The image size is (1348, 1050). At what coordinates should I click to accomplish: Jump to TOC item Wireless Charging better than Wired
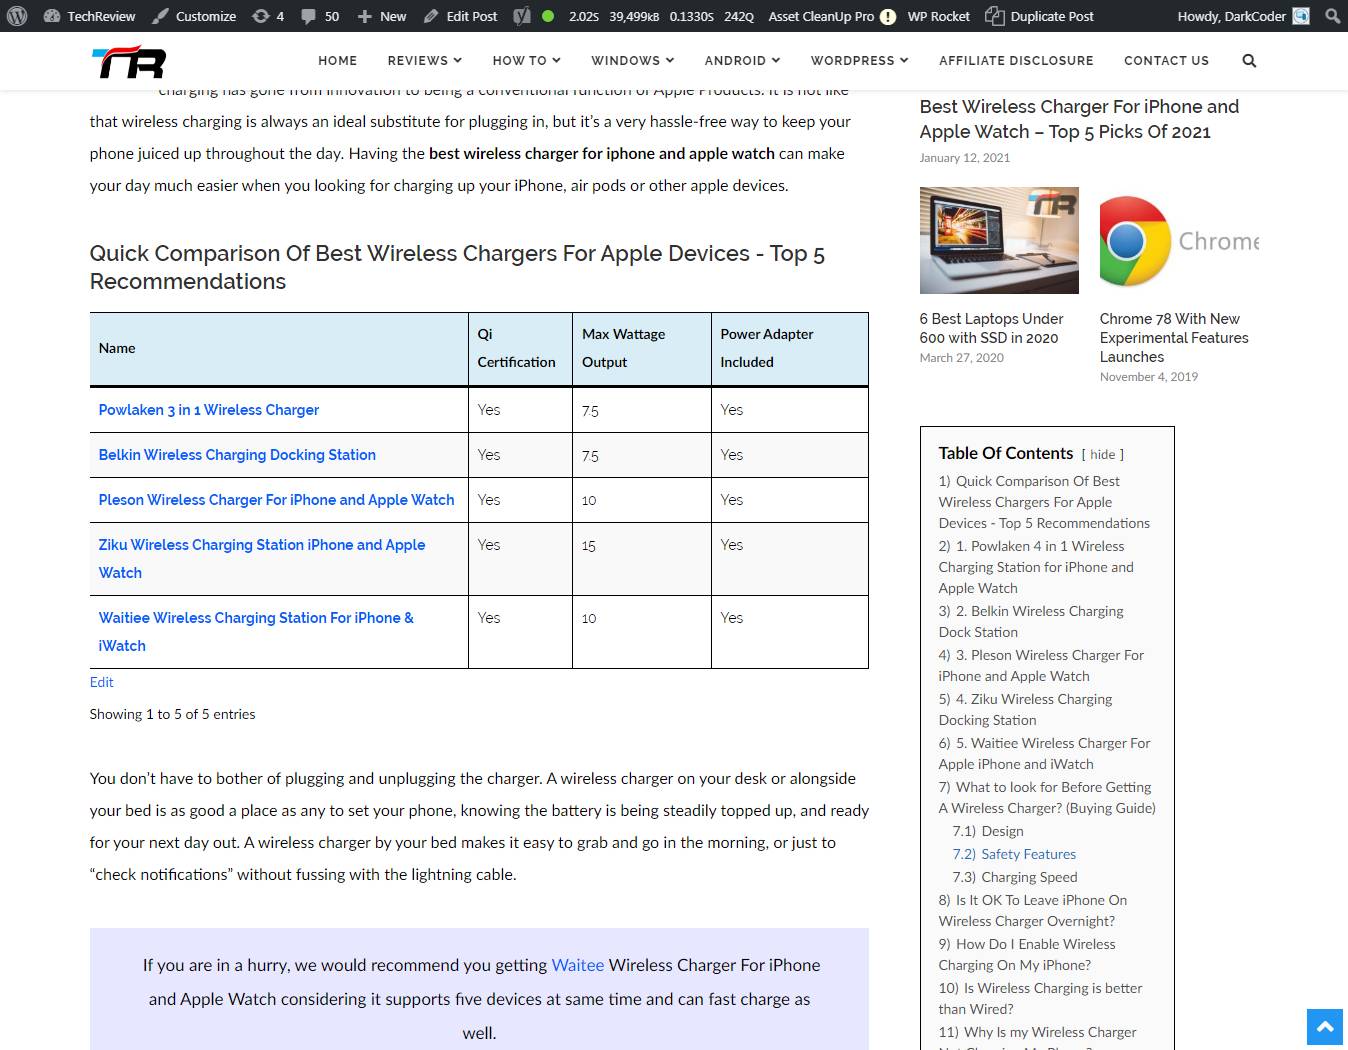1040,998
